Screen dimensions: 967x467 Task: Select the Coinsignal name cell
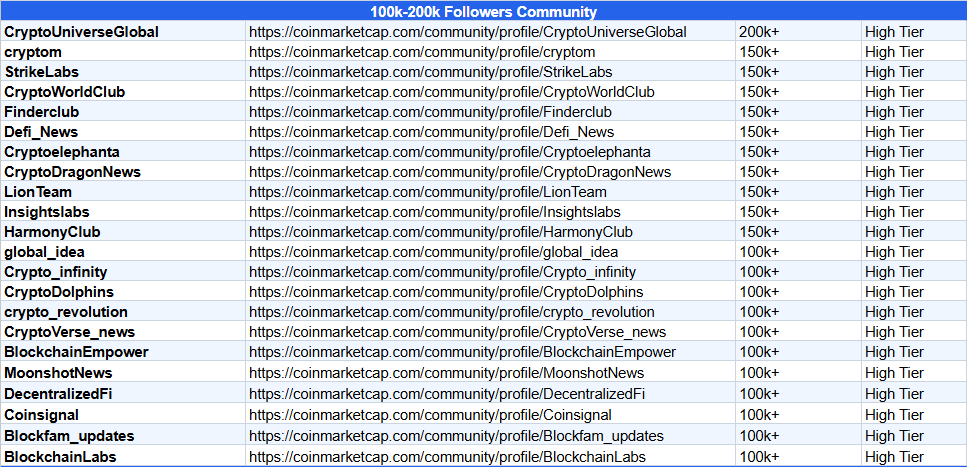pos(123,414)
